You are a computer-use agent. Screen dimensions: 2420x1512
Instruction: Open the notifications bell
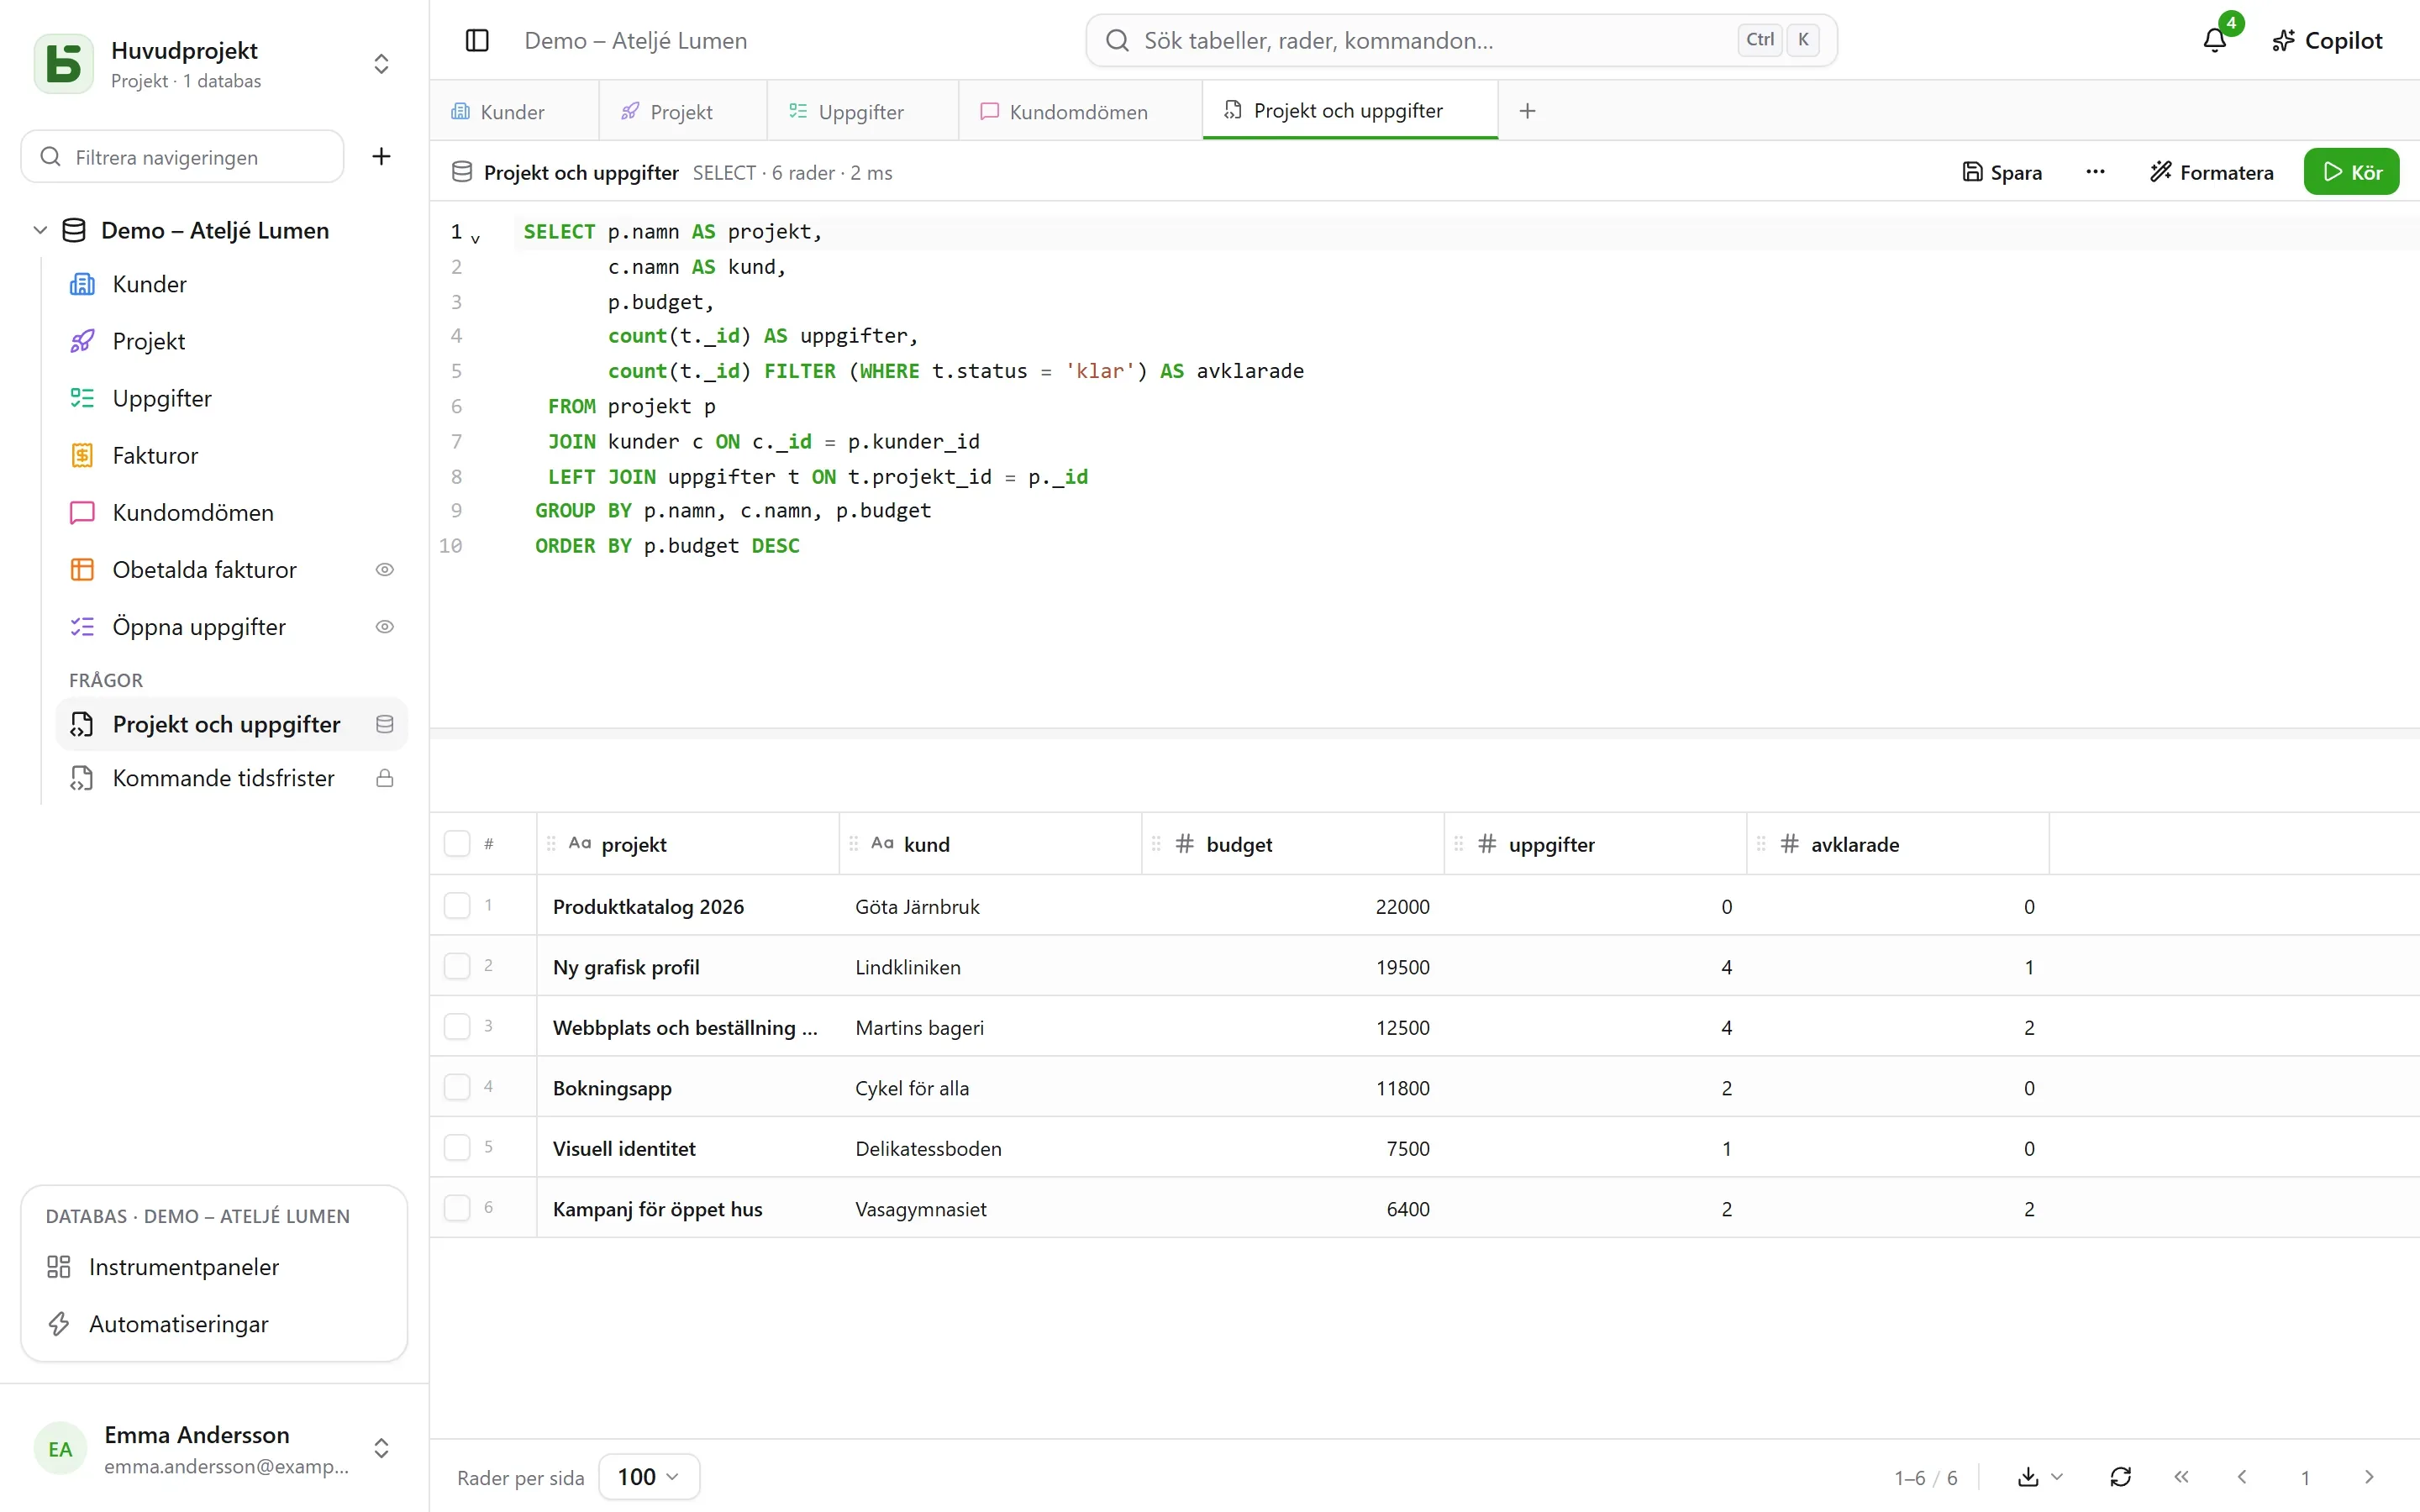pos(2214,41)
